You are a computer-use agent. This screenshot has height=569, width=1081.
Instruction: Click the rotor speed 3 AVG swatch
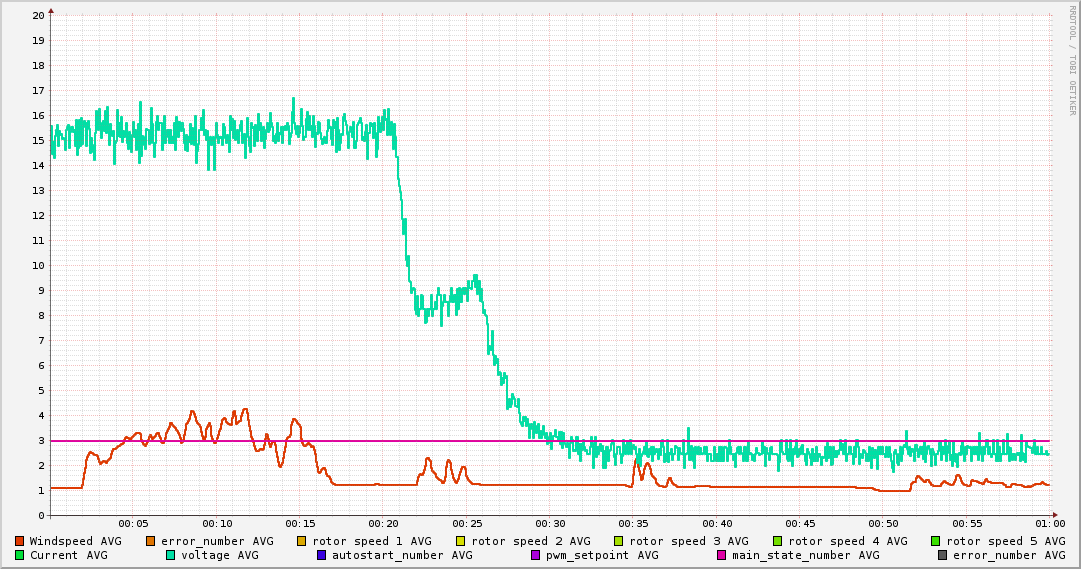tap(619, 541)
